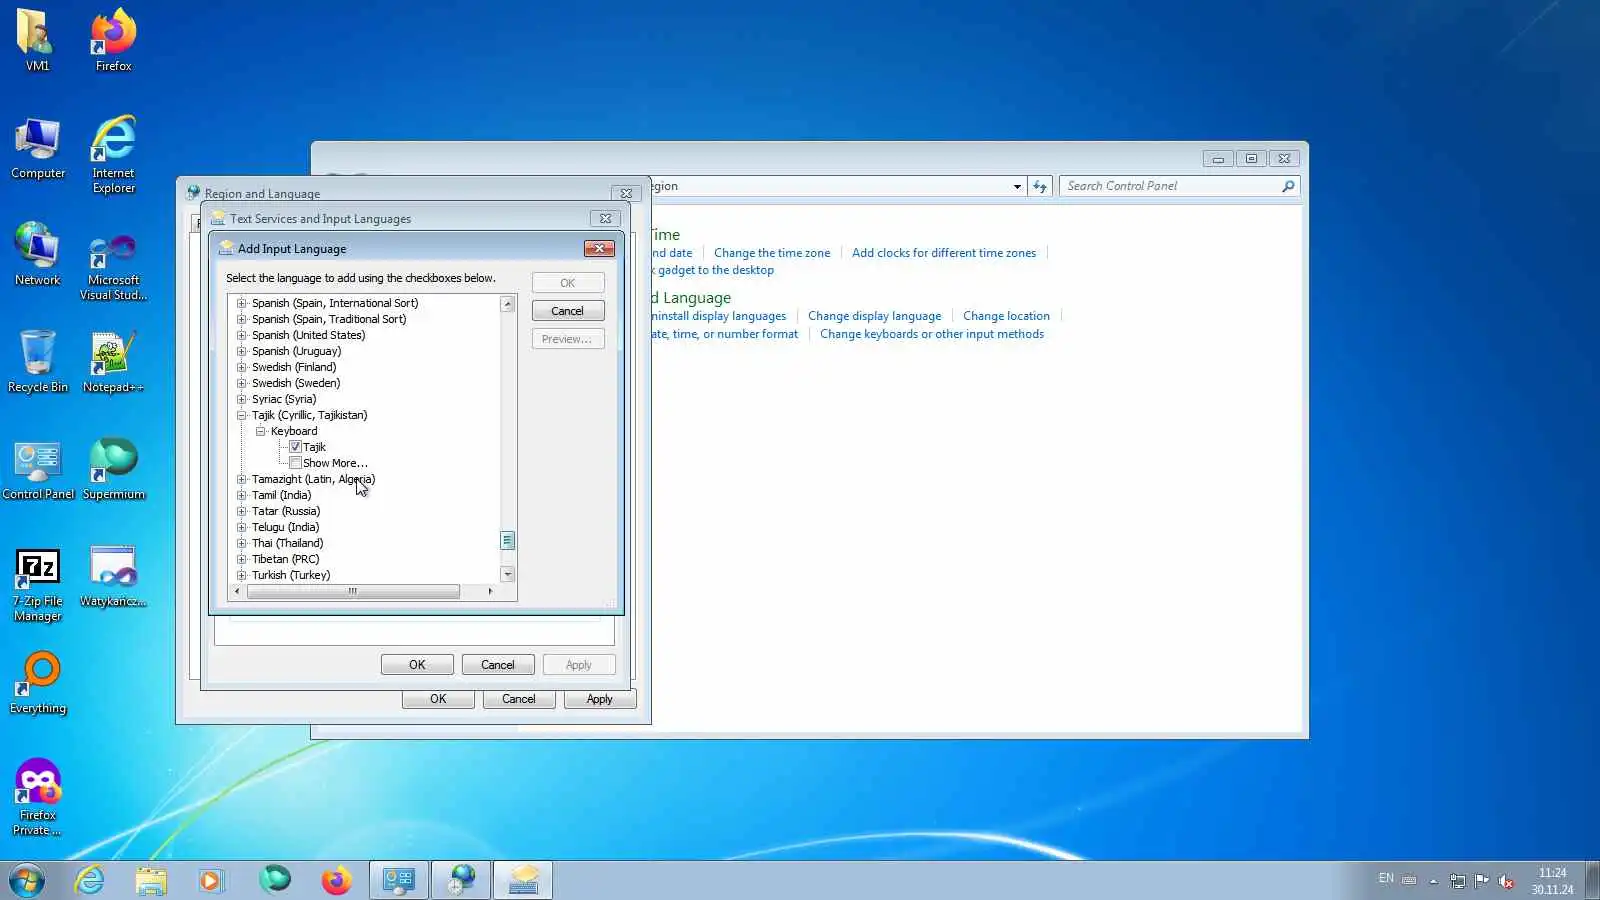
Task: Open the Control Panel address bar dropdown
Action: click(x=1017, y=186)
